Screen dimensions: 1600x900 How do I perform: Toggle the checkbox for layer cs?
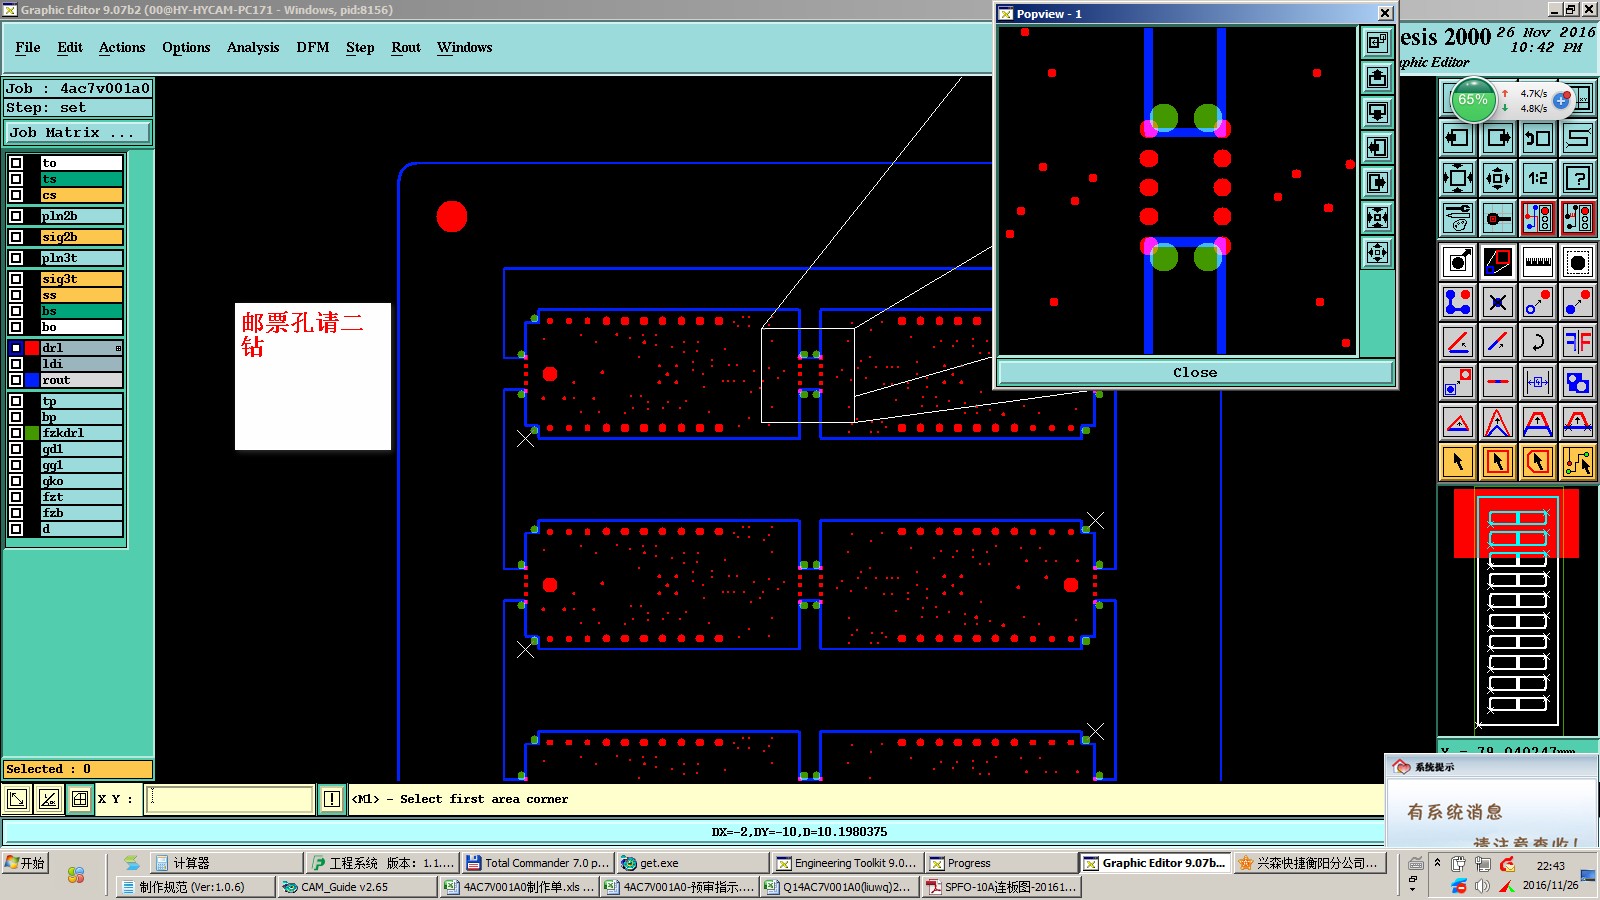[16, 195]
